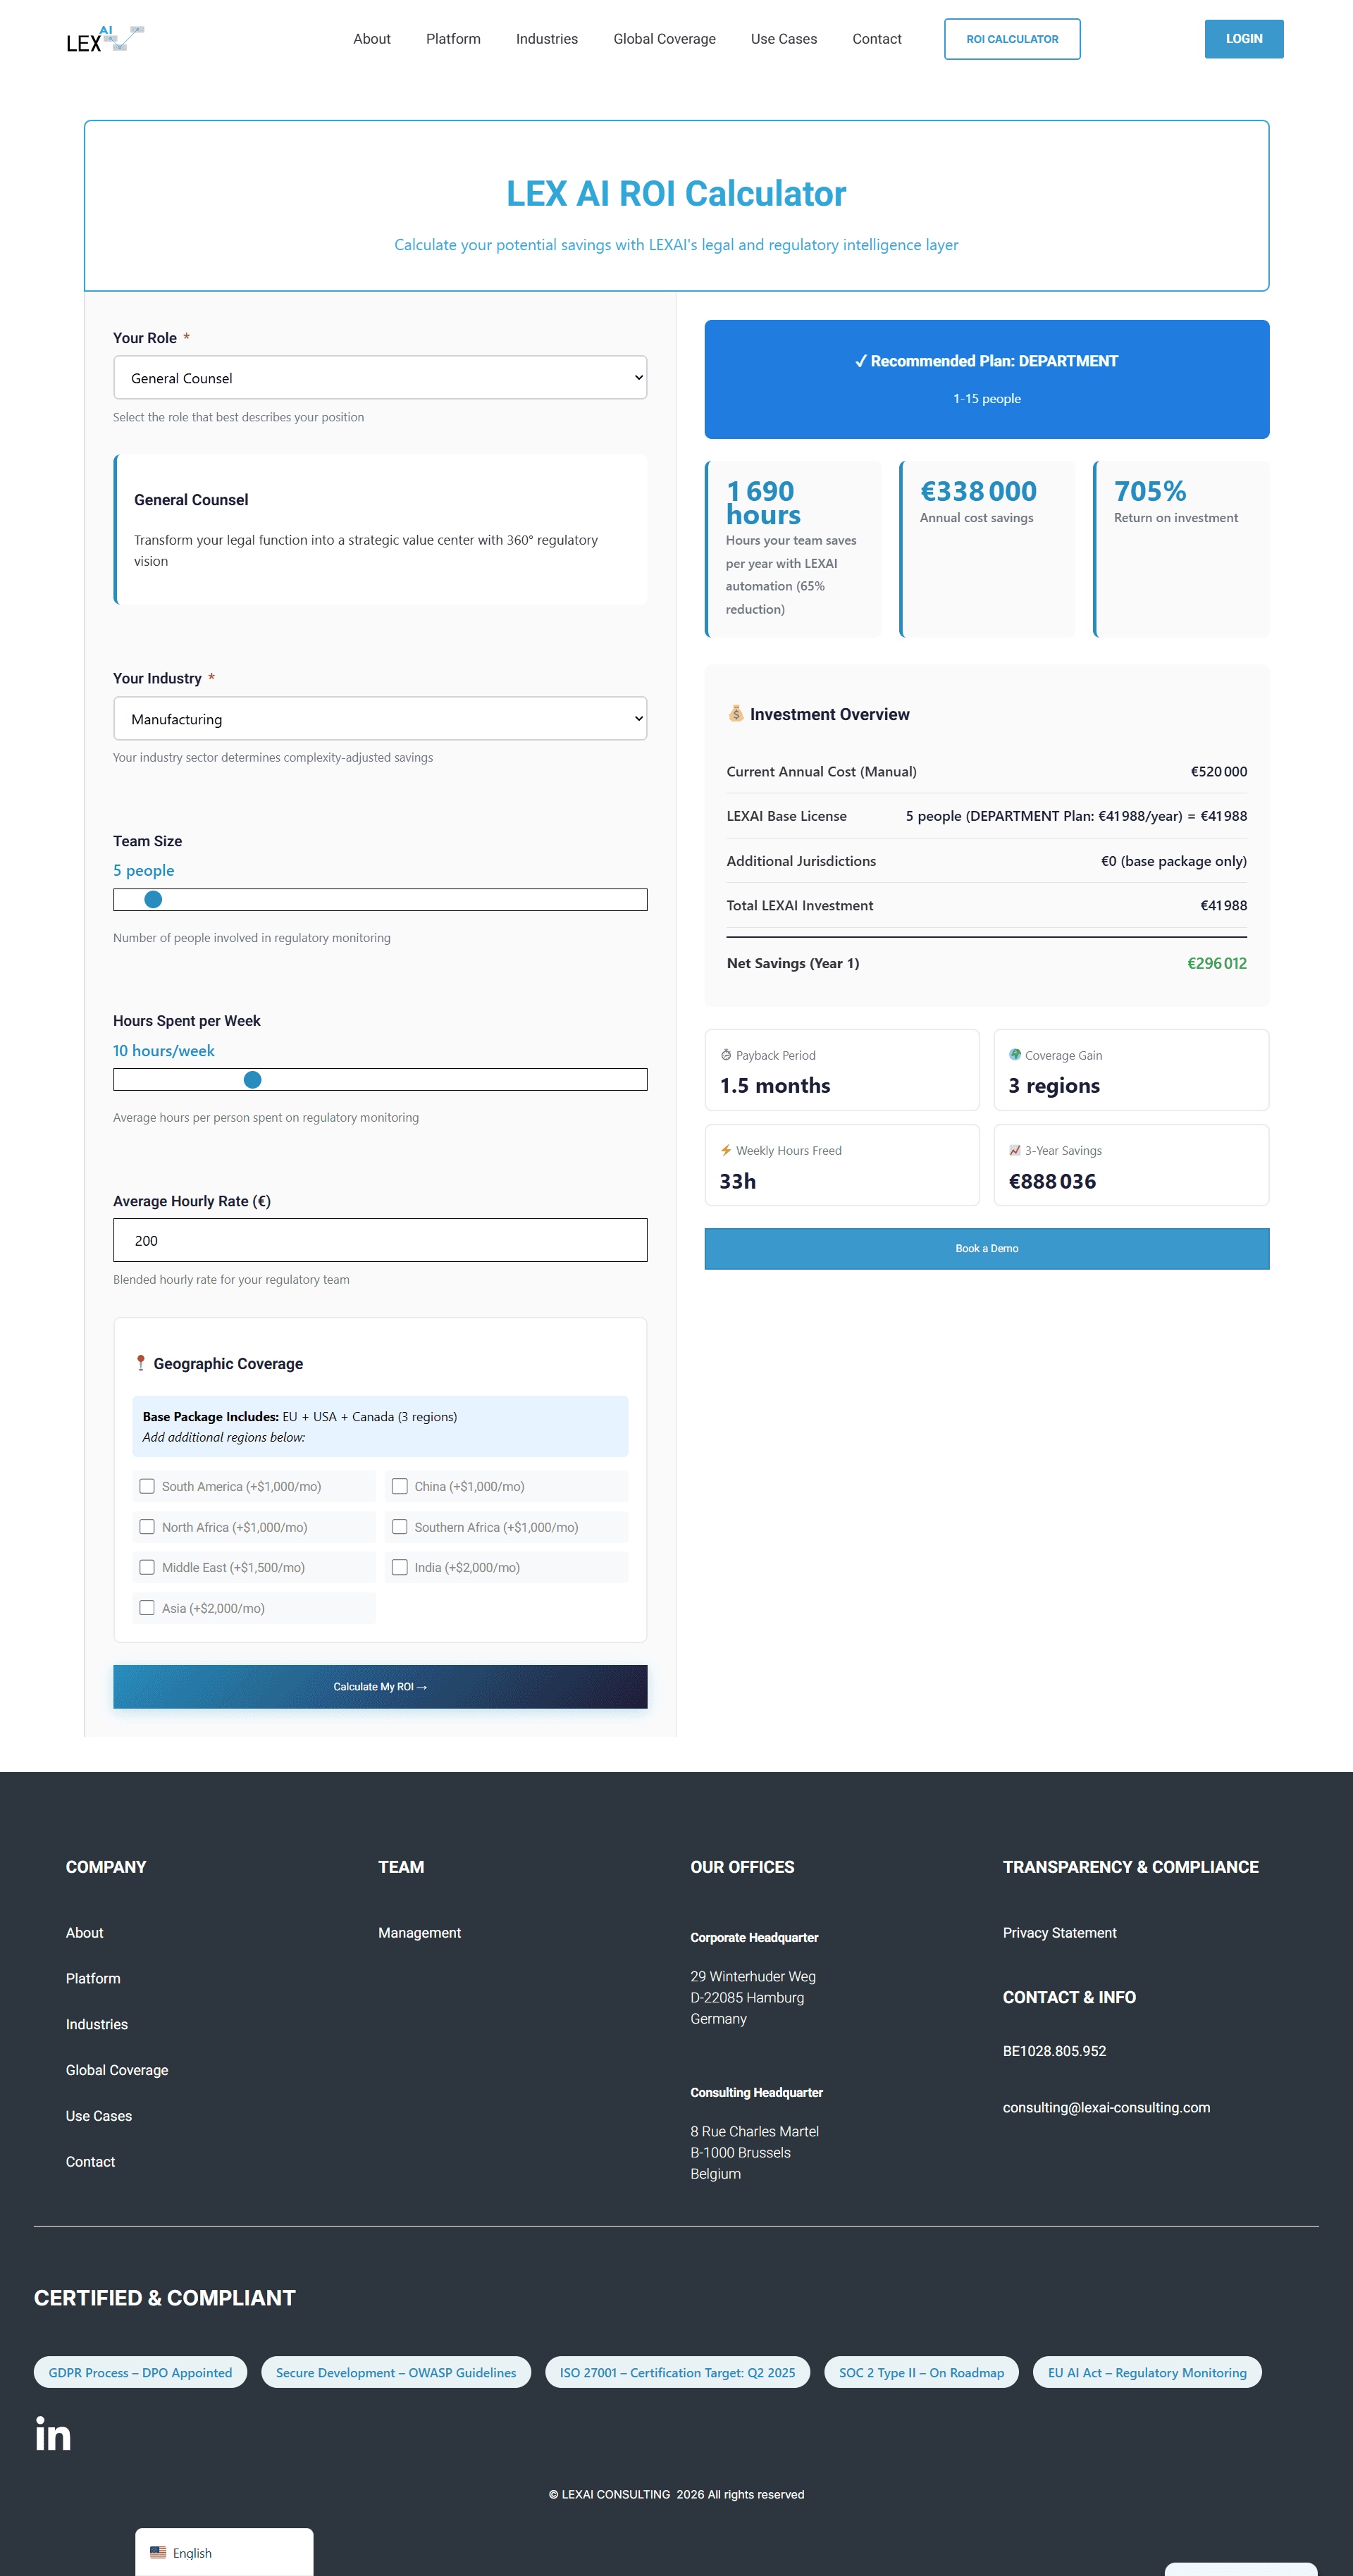1353x2576 pixels.
Task: Click the 3-Year Savings chart icon
Action: tap(1015, 1150)
